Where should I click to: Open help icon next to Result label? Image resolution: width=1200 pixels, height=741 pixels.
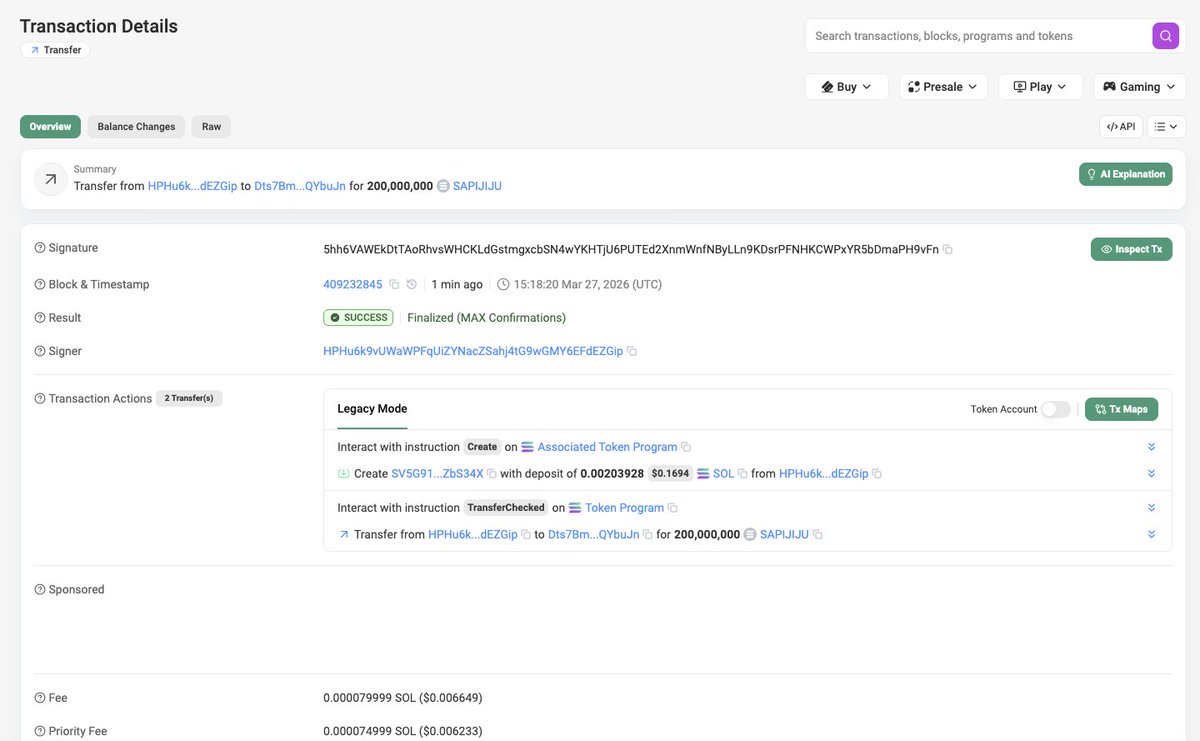(40, 318)
